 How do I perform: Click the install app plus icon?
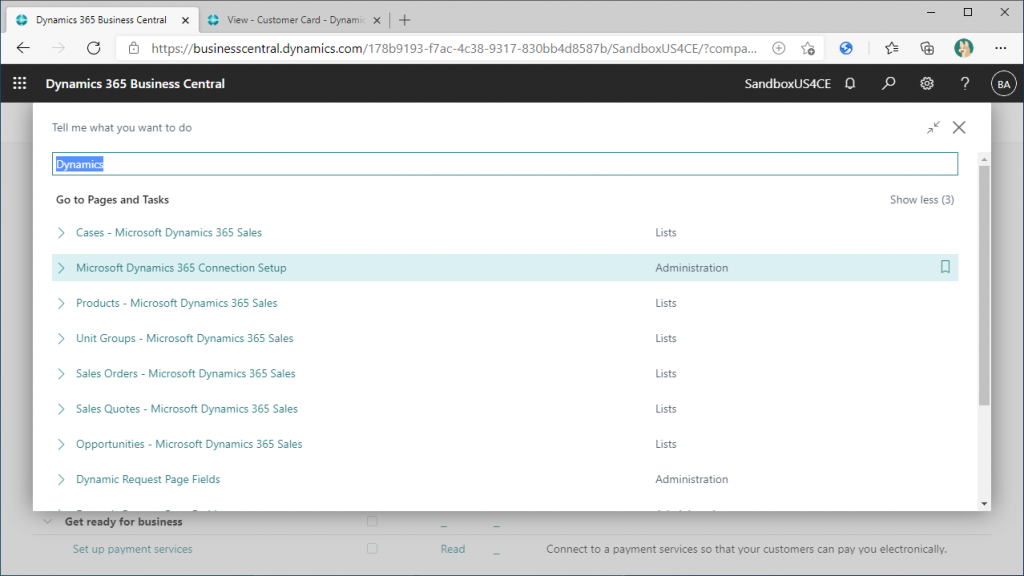778,48
